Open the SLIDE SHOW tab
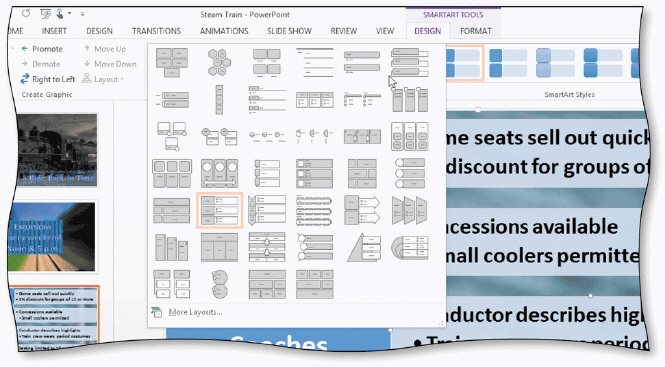The image size is (665, 367). tap(289, 31)
